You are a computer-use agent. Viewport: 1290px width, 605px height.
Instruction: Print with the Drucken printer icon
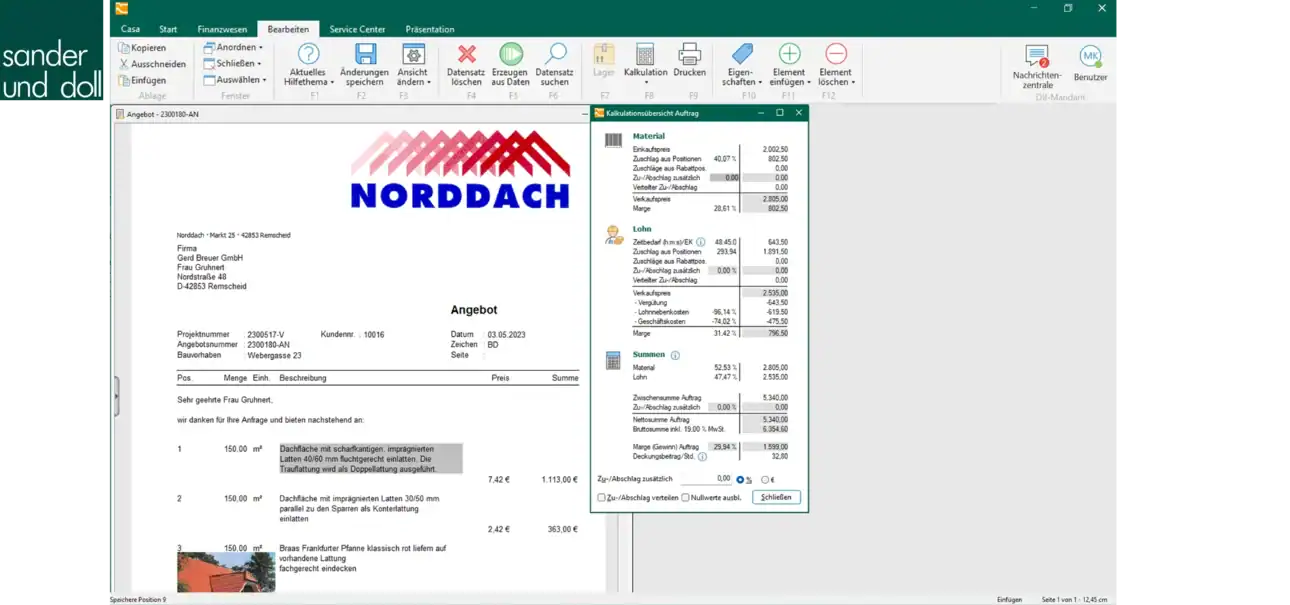(689, 54)
